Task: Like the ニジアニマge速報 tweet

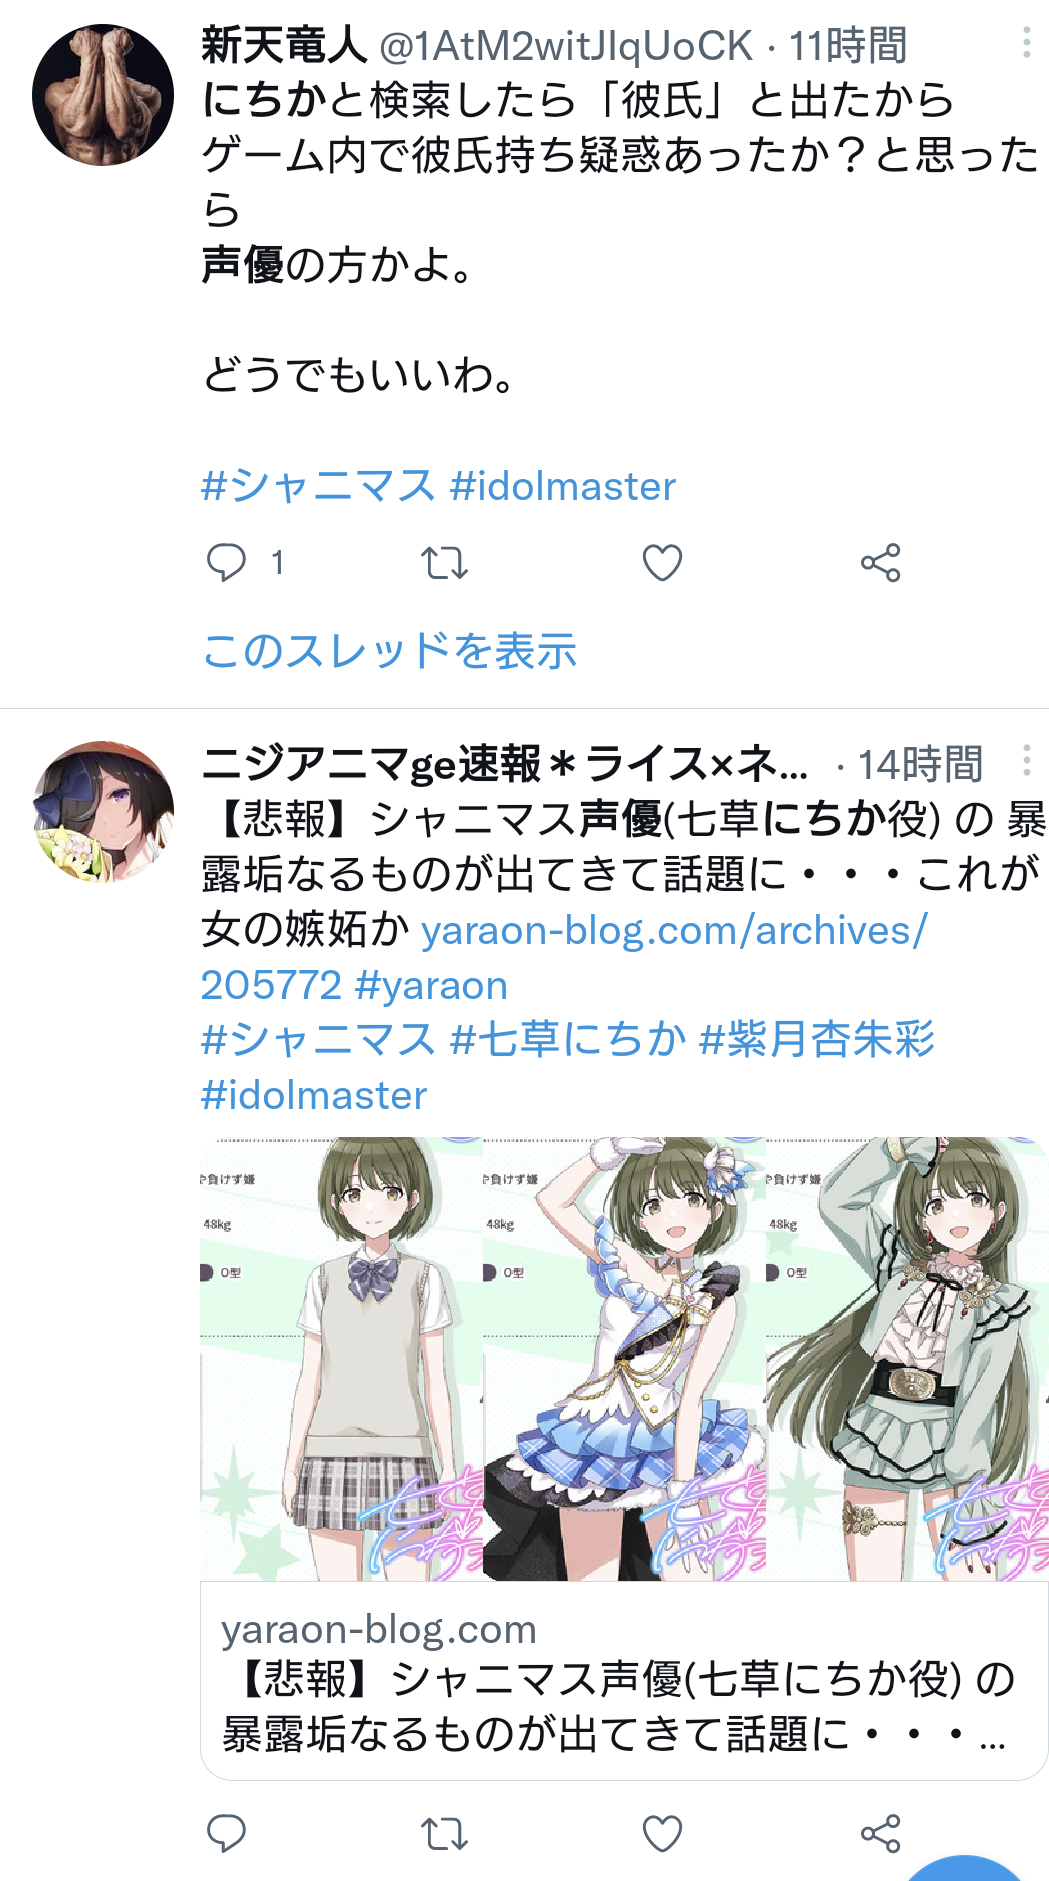Action: tap(662, 1833)
